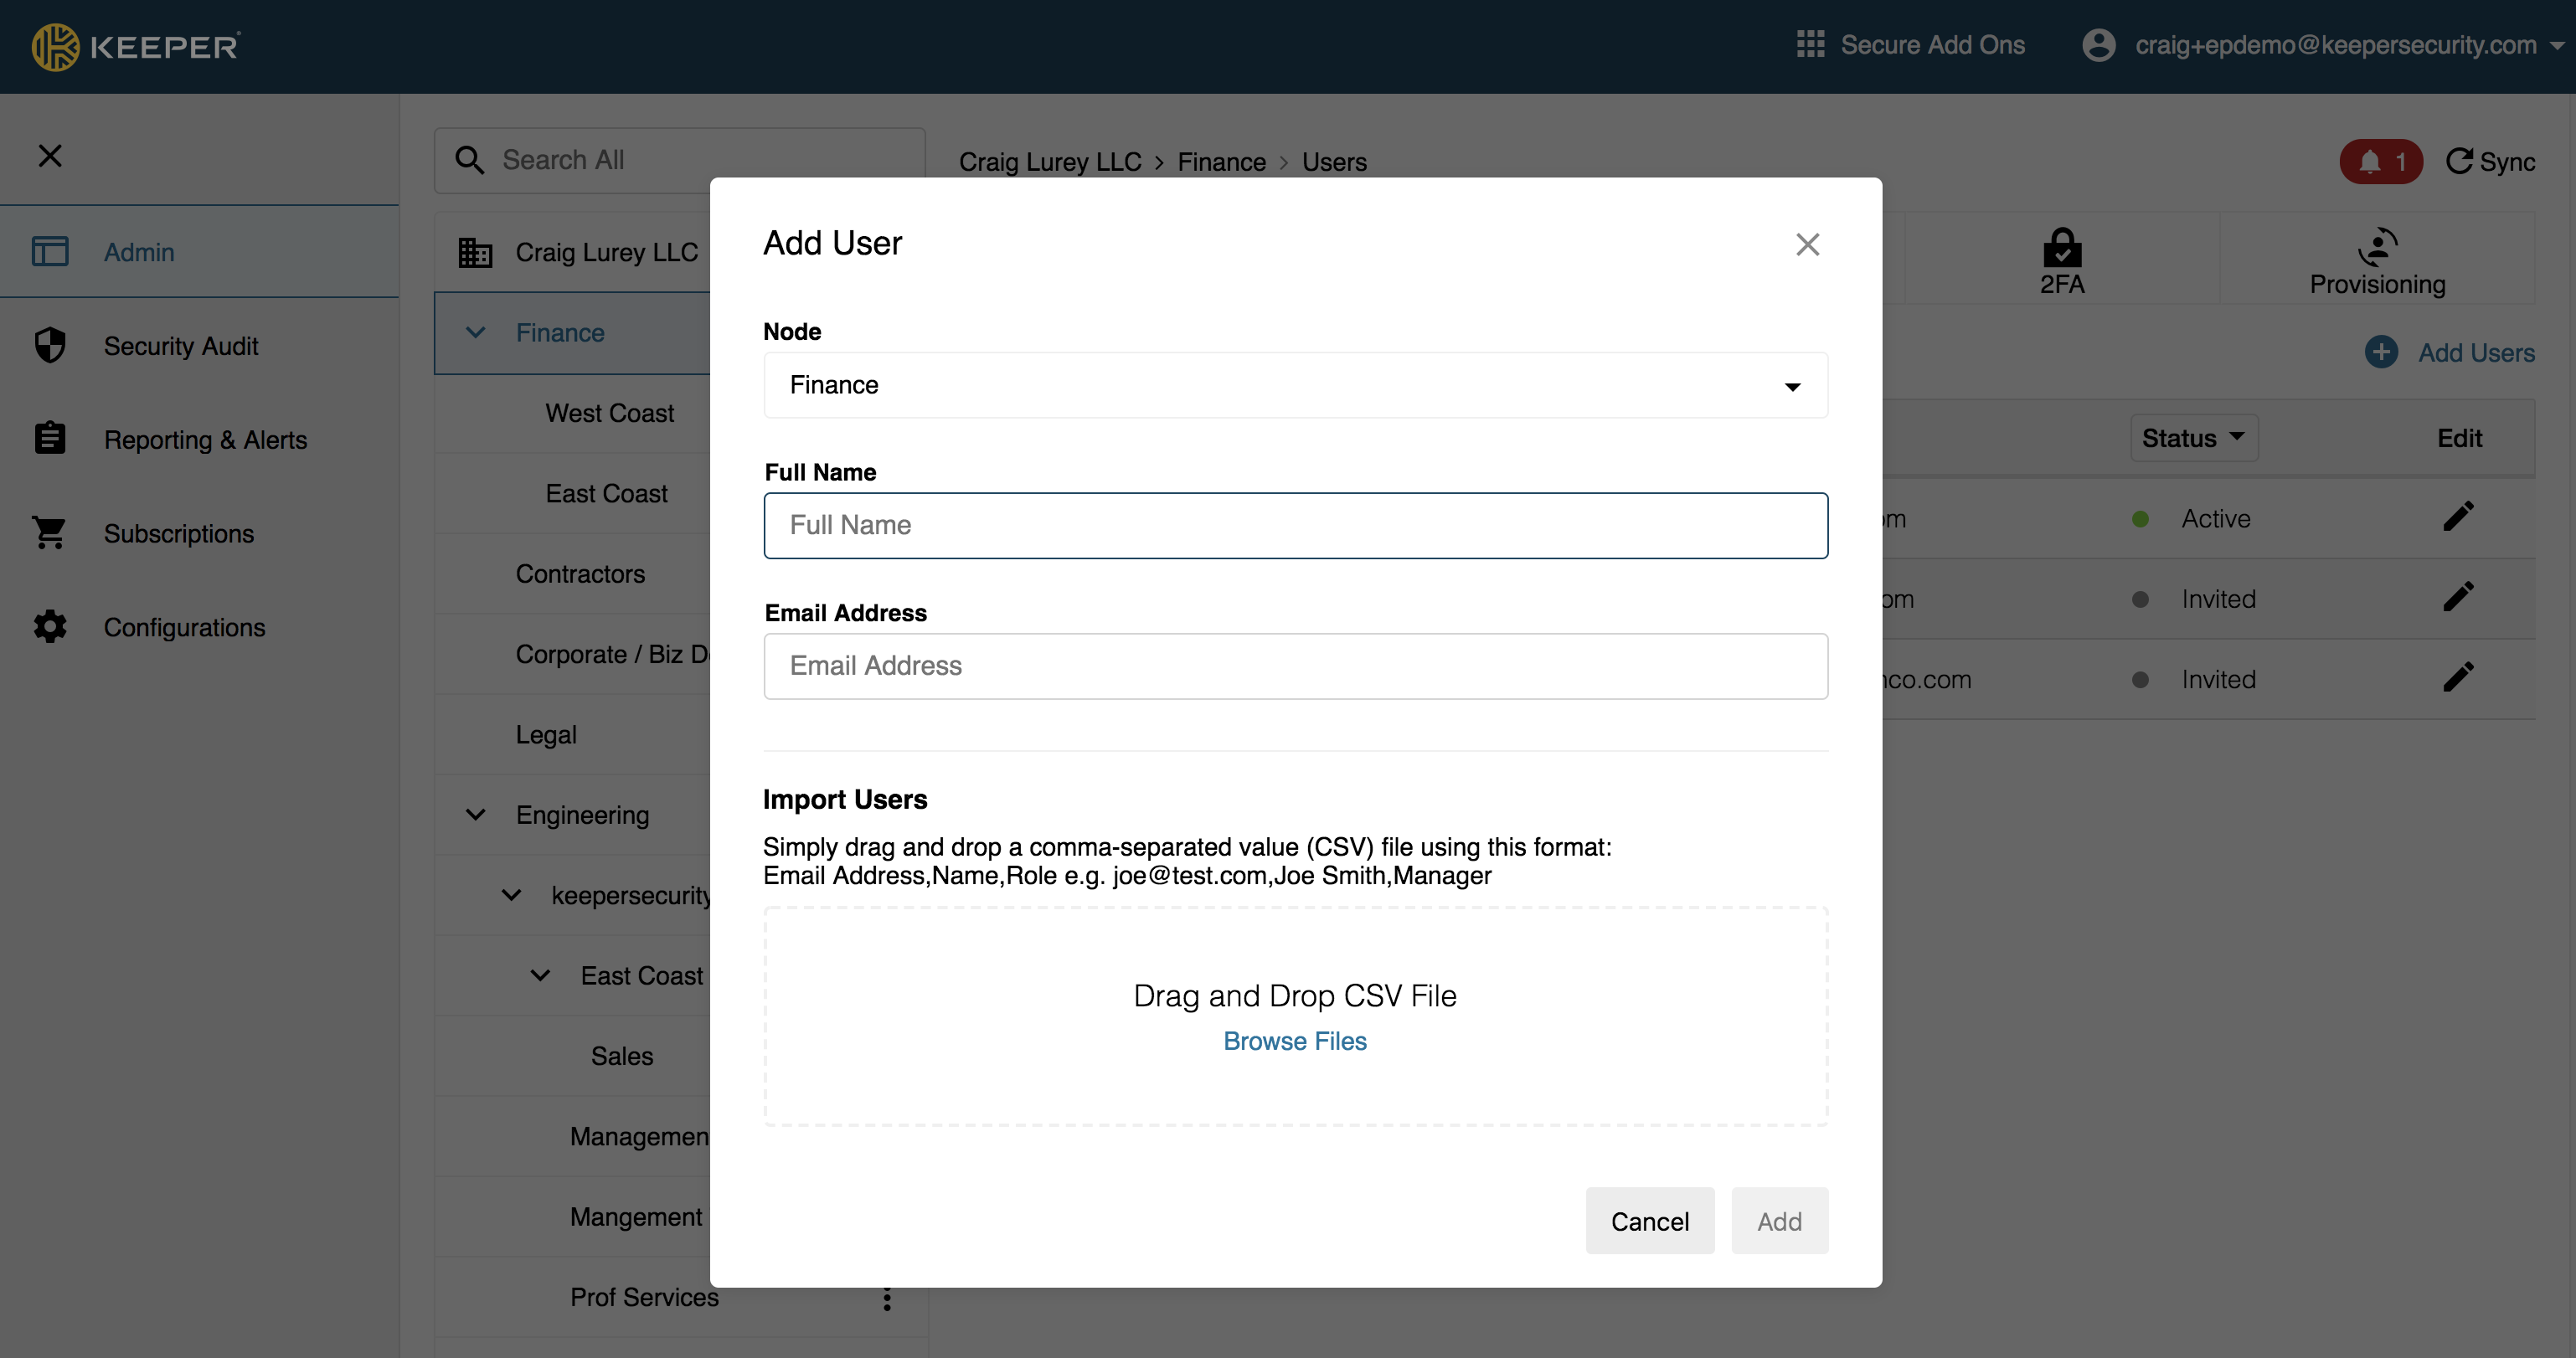Click the Craig Lurey LLC building icon
Viewport: 2576px width, 1358px height.
[475, 252]
